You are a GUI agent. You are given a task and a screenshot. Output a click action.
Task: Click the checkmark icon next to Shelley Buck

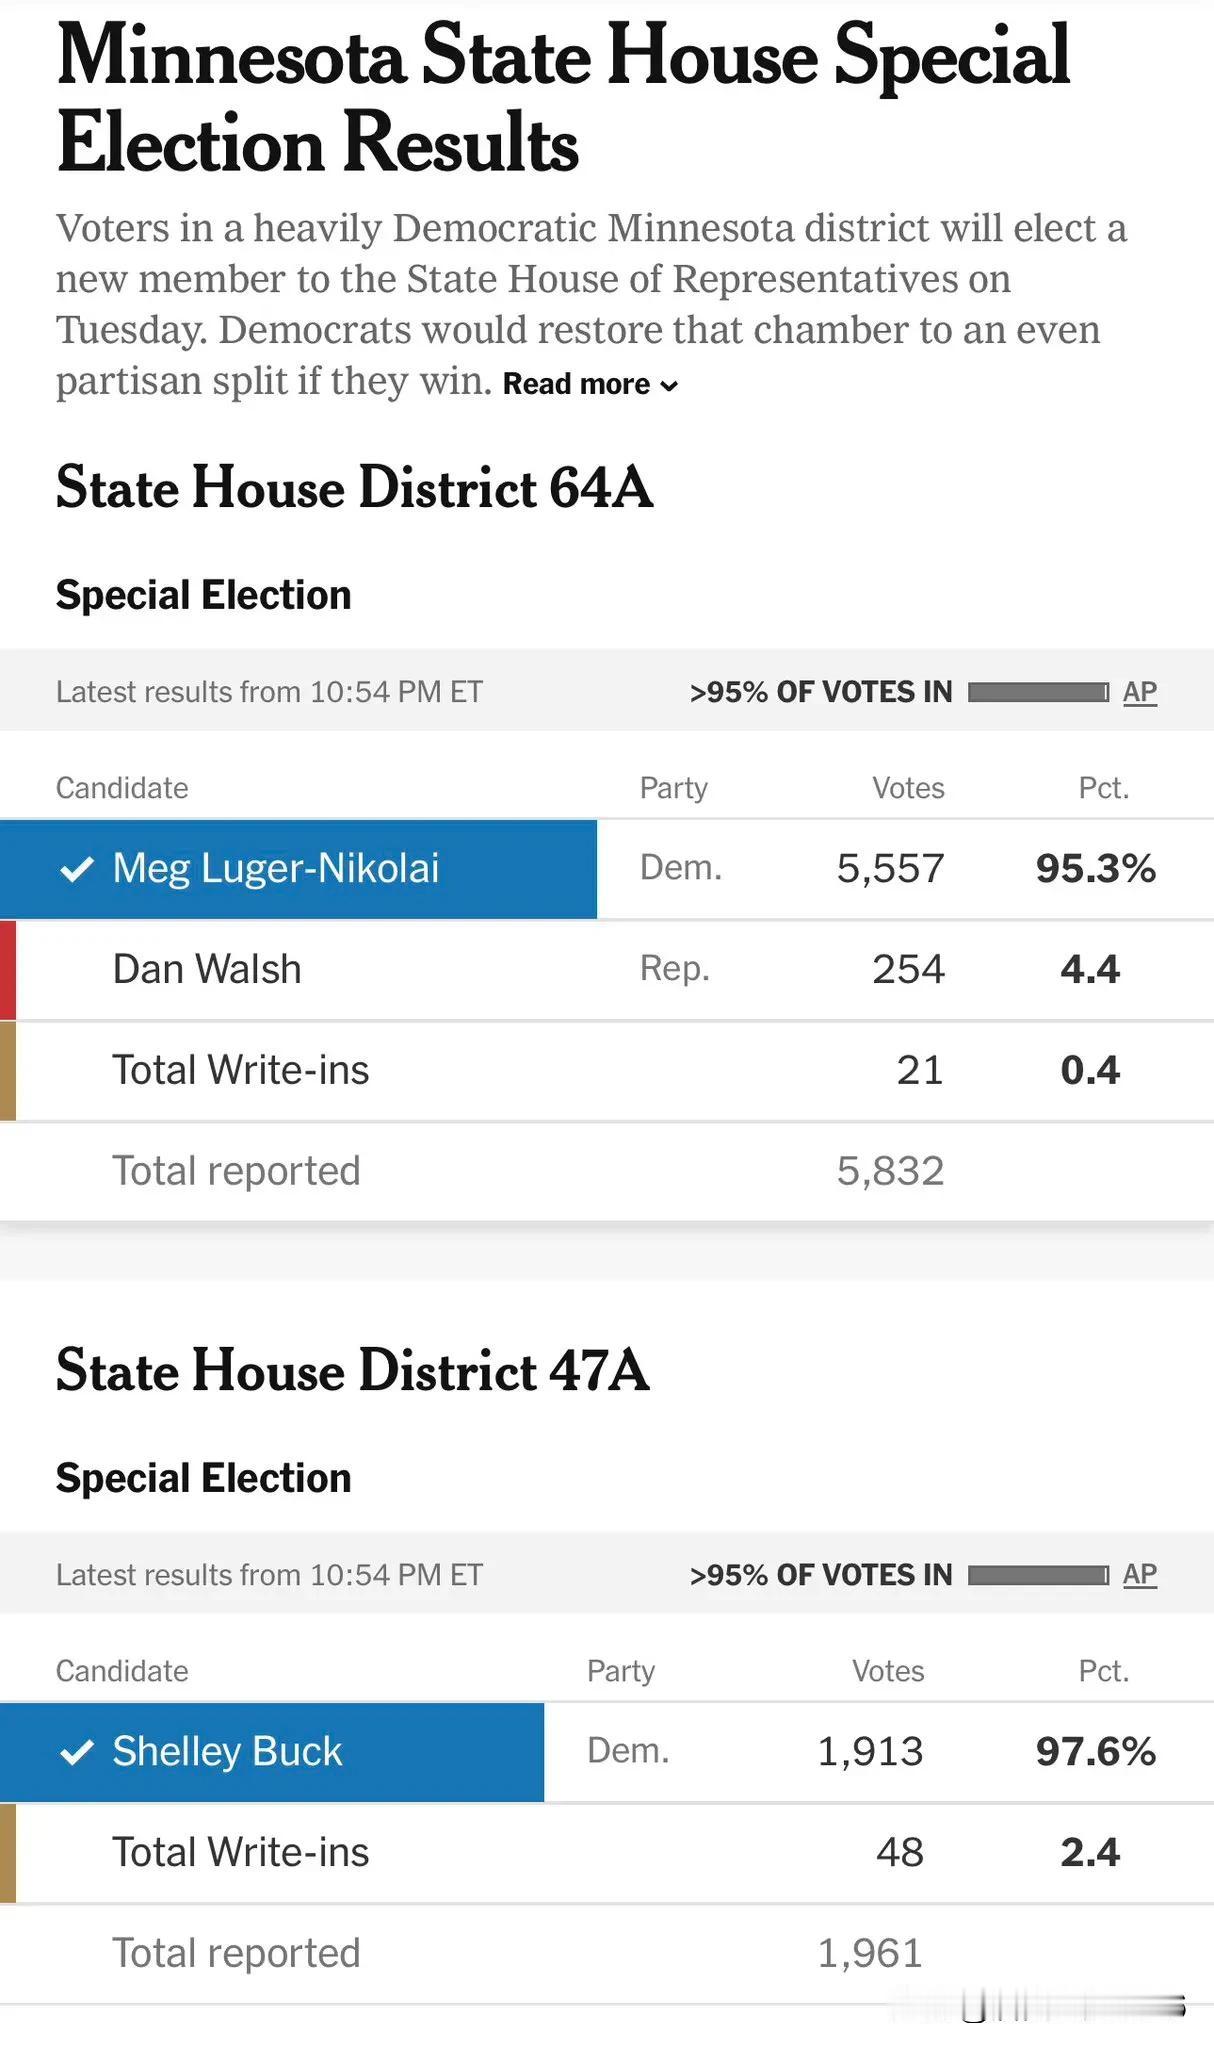77,1751
